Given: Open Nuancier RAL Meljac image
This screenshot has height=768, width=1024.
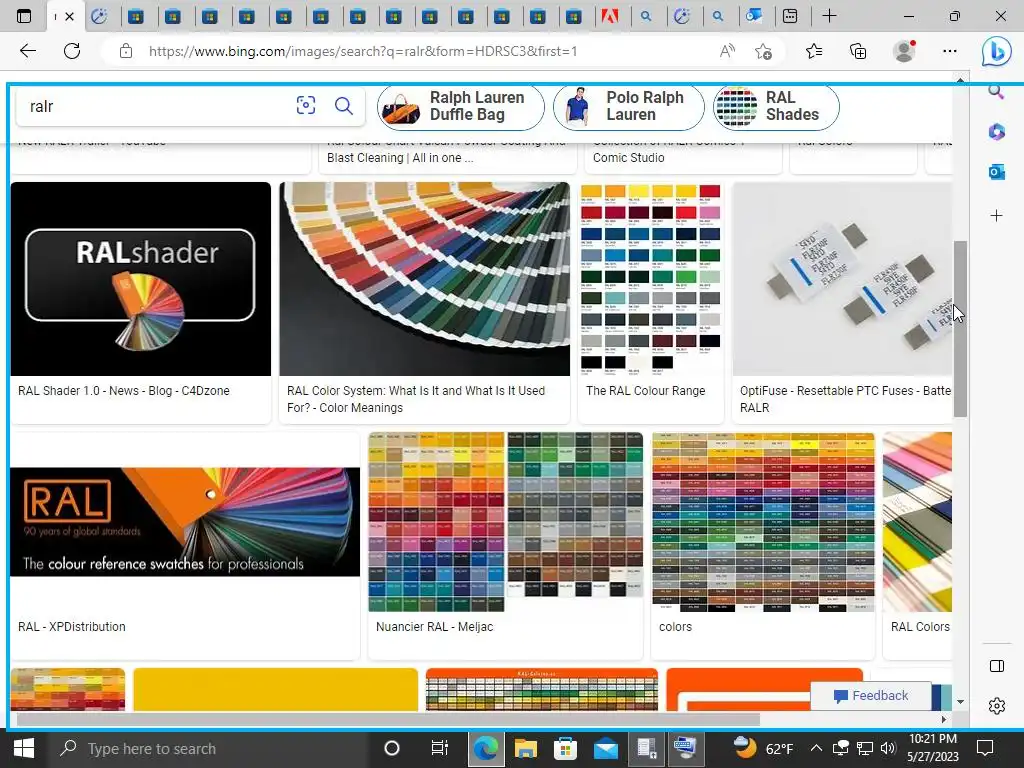Looking at the screenshot, I should (x=505, y=522).
